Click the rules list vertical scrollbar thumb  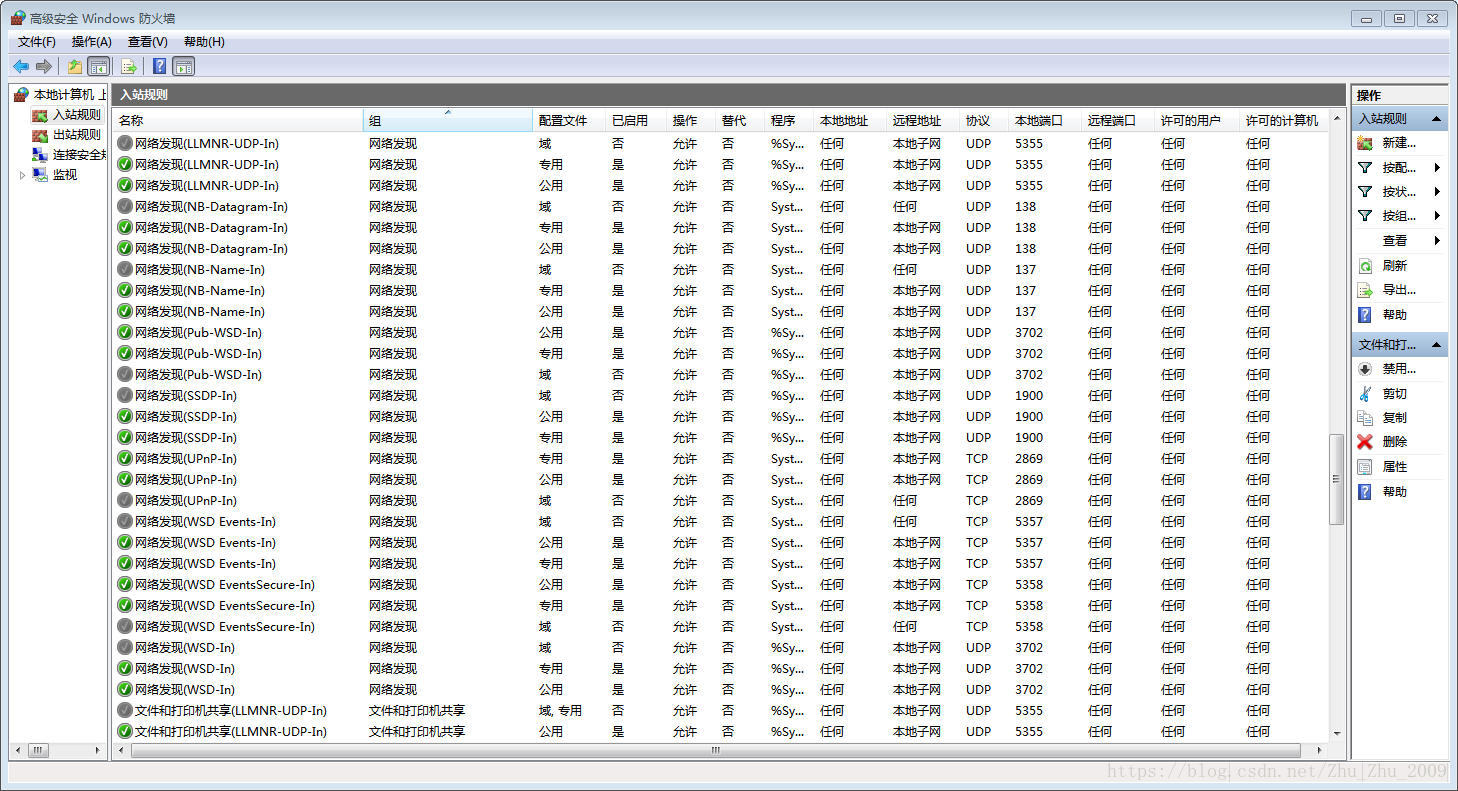point(1337,479)
